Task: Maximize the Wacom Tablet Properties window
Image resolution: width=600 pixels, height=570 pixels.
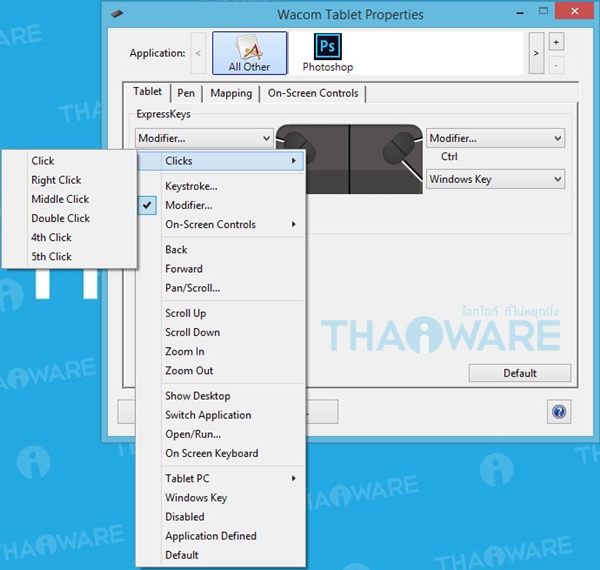Action: 543,11
